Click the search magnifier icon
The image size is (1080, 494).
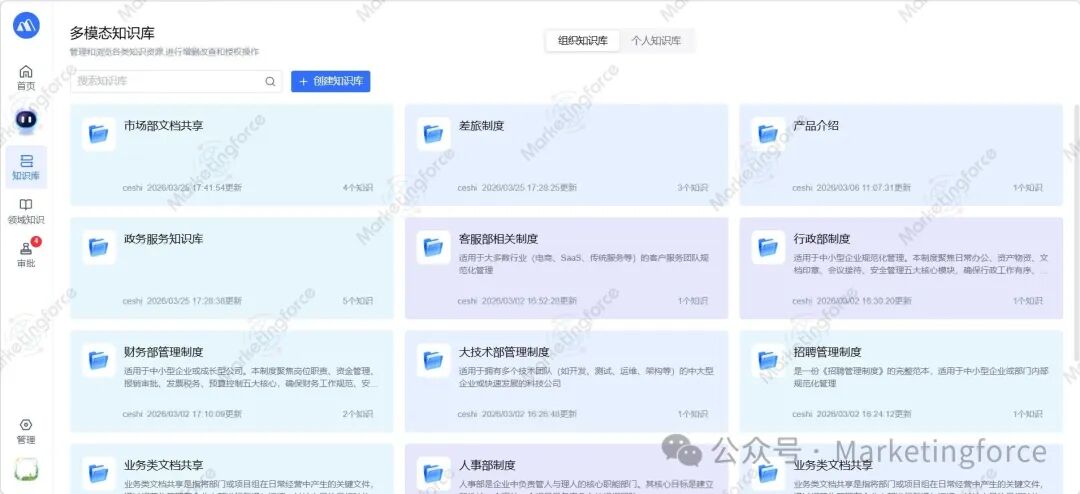[270, 81]
